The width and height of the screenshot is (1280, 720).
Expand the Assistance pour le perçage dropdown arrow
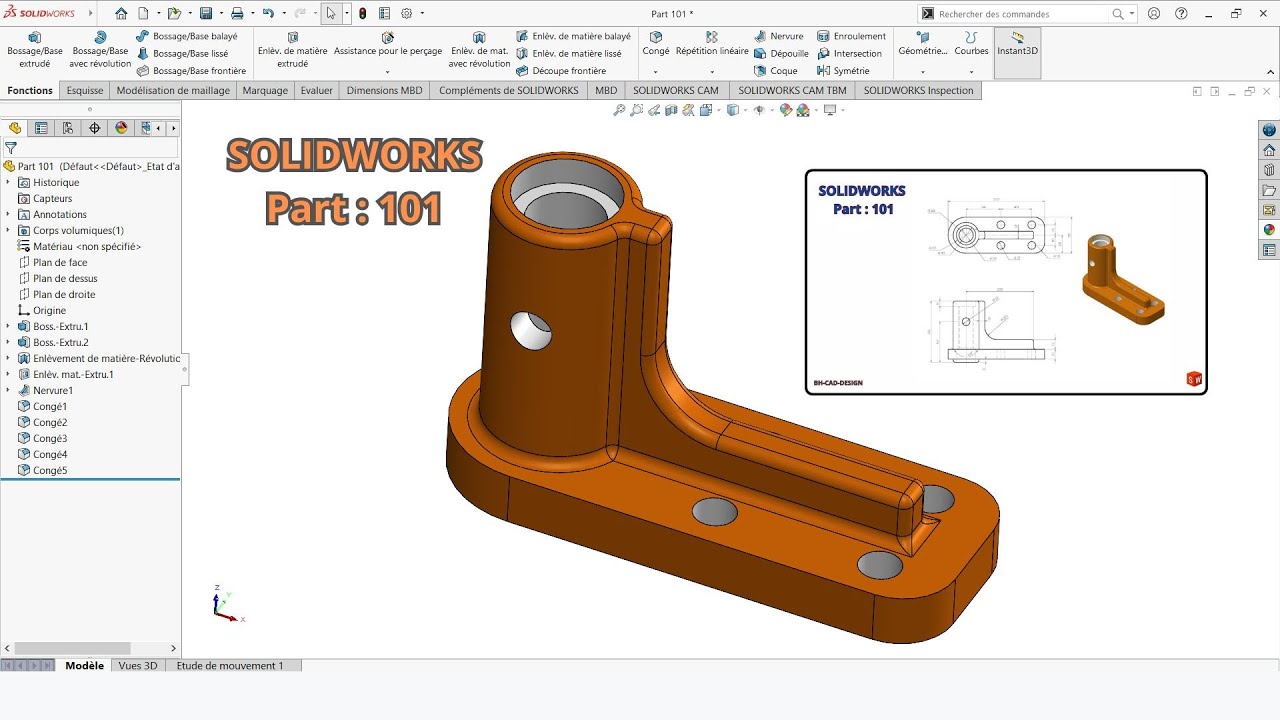(388, 72)
